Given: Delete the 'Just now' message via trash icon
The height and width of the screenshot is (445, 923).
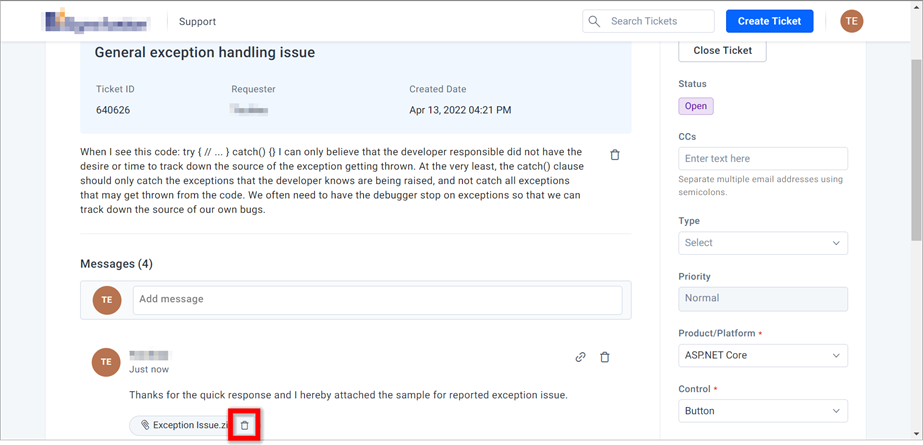Looking at the screenshot, I should click(605, 357).
